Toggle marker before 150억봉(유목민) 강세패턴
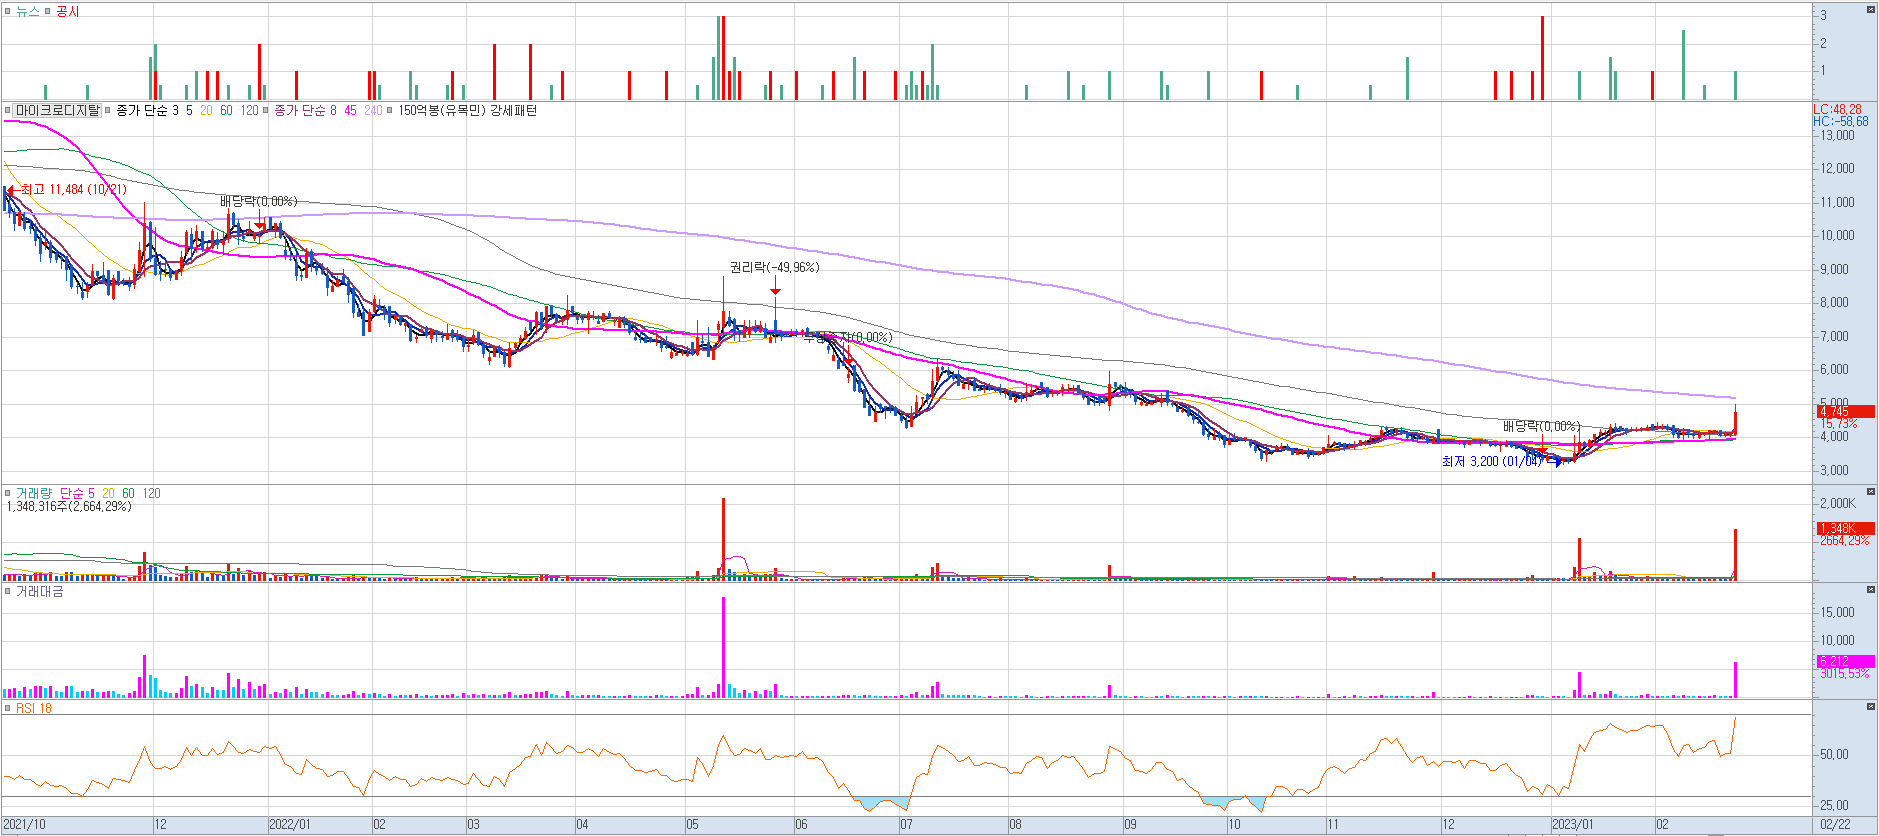Screen dimensions: 1879x836 [x=390, y=111]
